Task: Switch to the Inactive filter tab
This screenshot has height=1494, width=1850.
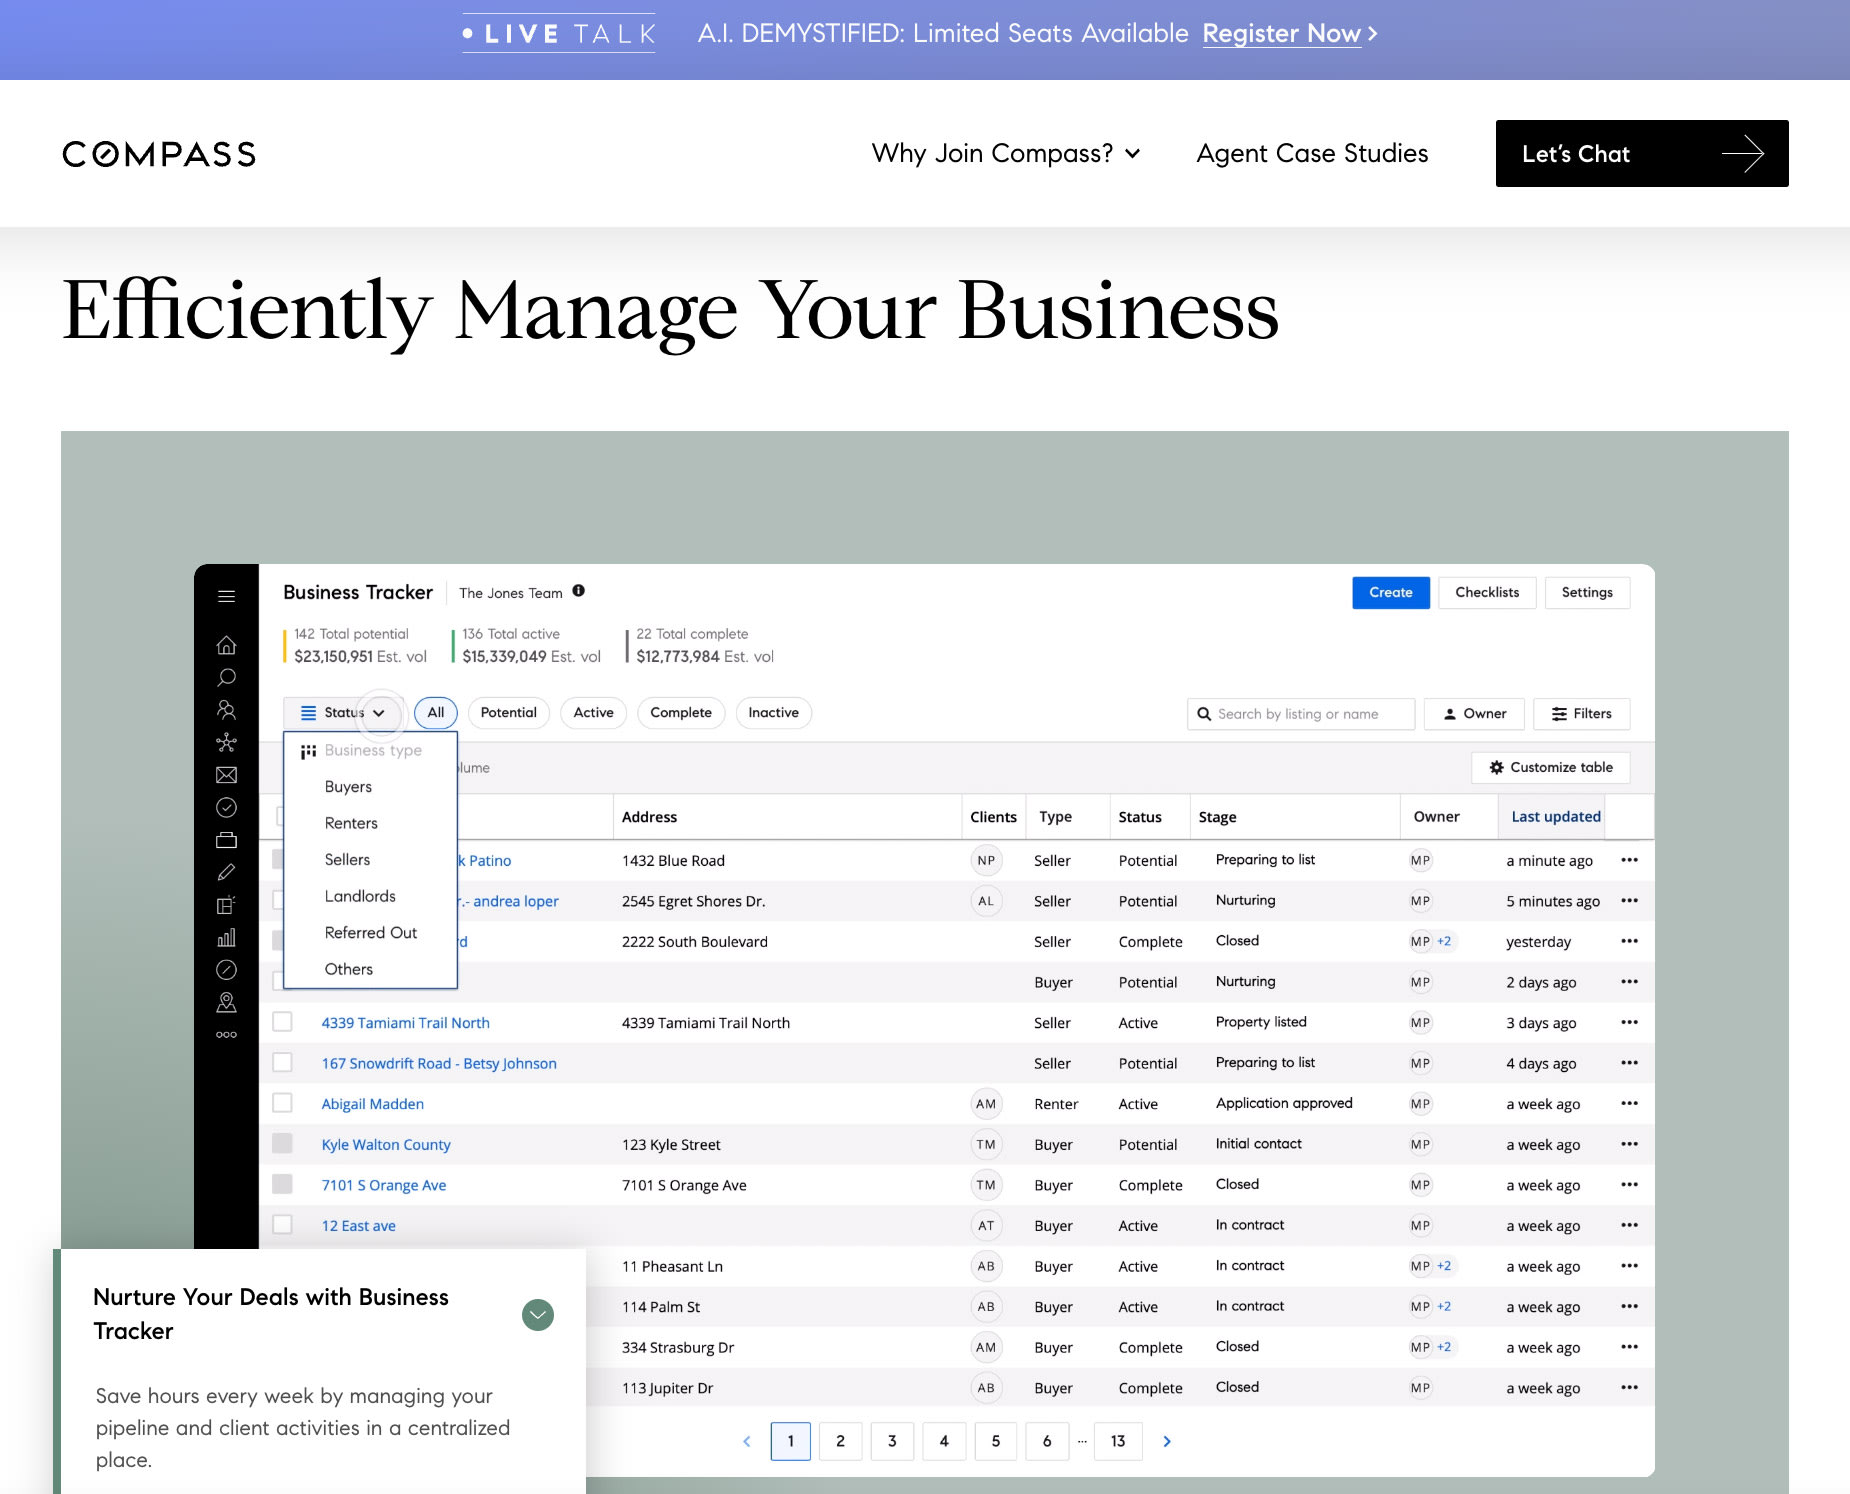Action: pos(774,713)
